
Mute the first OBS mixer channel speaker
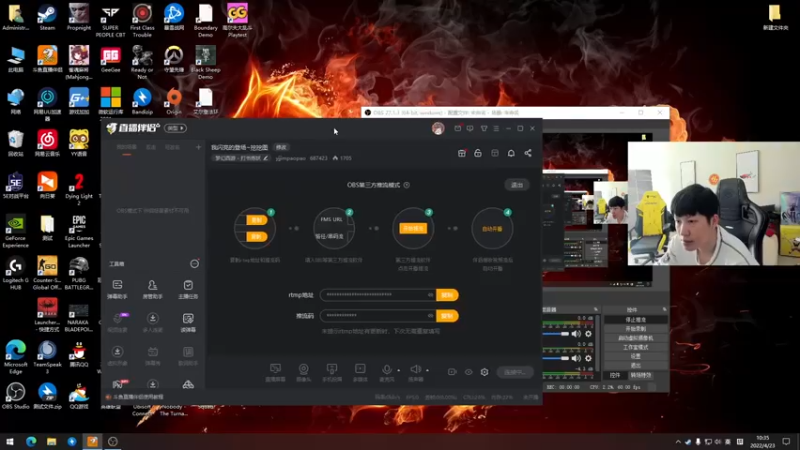pos(576,334)
